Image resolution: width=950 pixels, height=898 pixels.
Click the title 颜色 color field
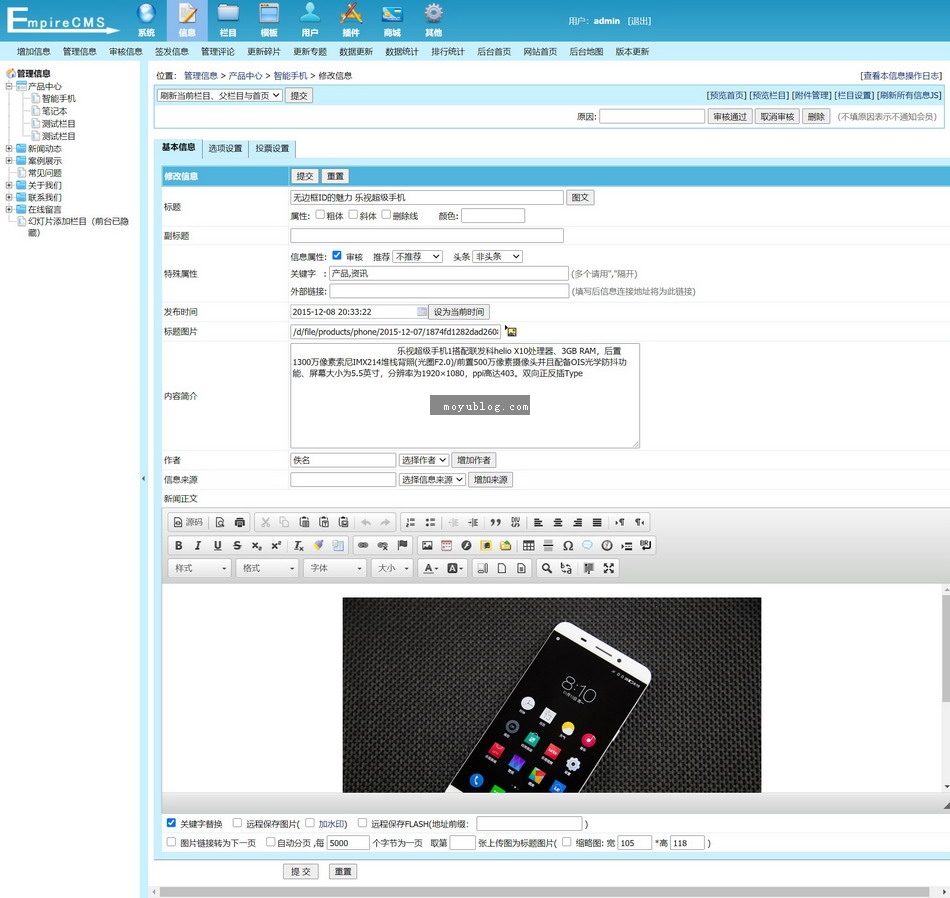point(493,215)
